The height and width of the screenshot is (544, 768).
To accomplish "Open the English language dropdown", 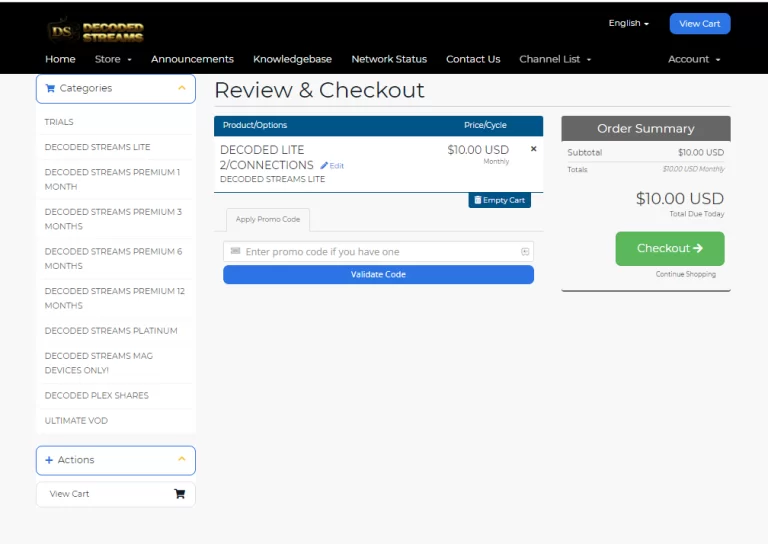I will coord(628,23).
